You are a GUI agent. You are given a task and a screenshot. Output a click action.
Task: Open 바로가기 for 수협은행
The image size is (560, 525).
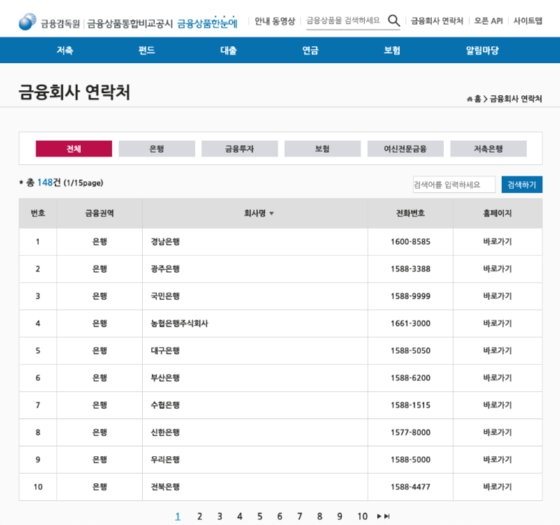497,405
